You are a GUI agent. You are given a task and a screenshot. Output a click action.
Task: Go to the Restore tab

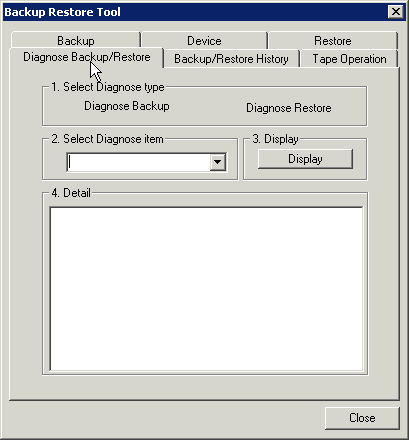(333, 40)
